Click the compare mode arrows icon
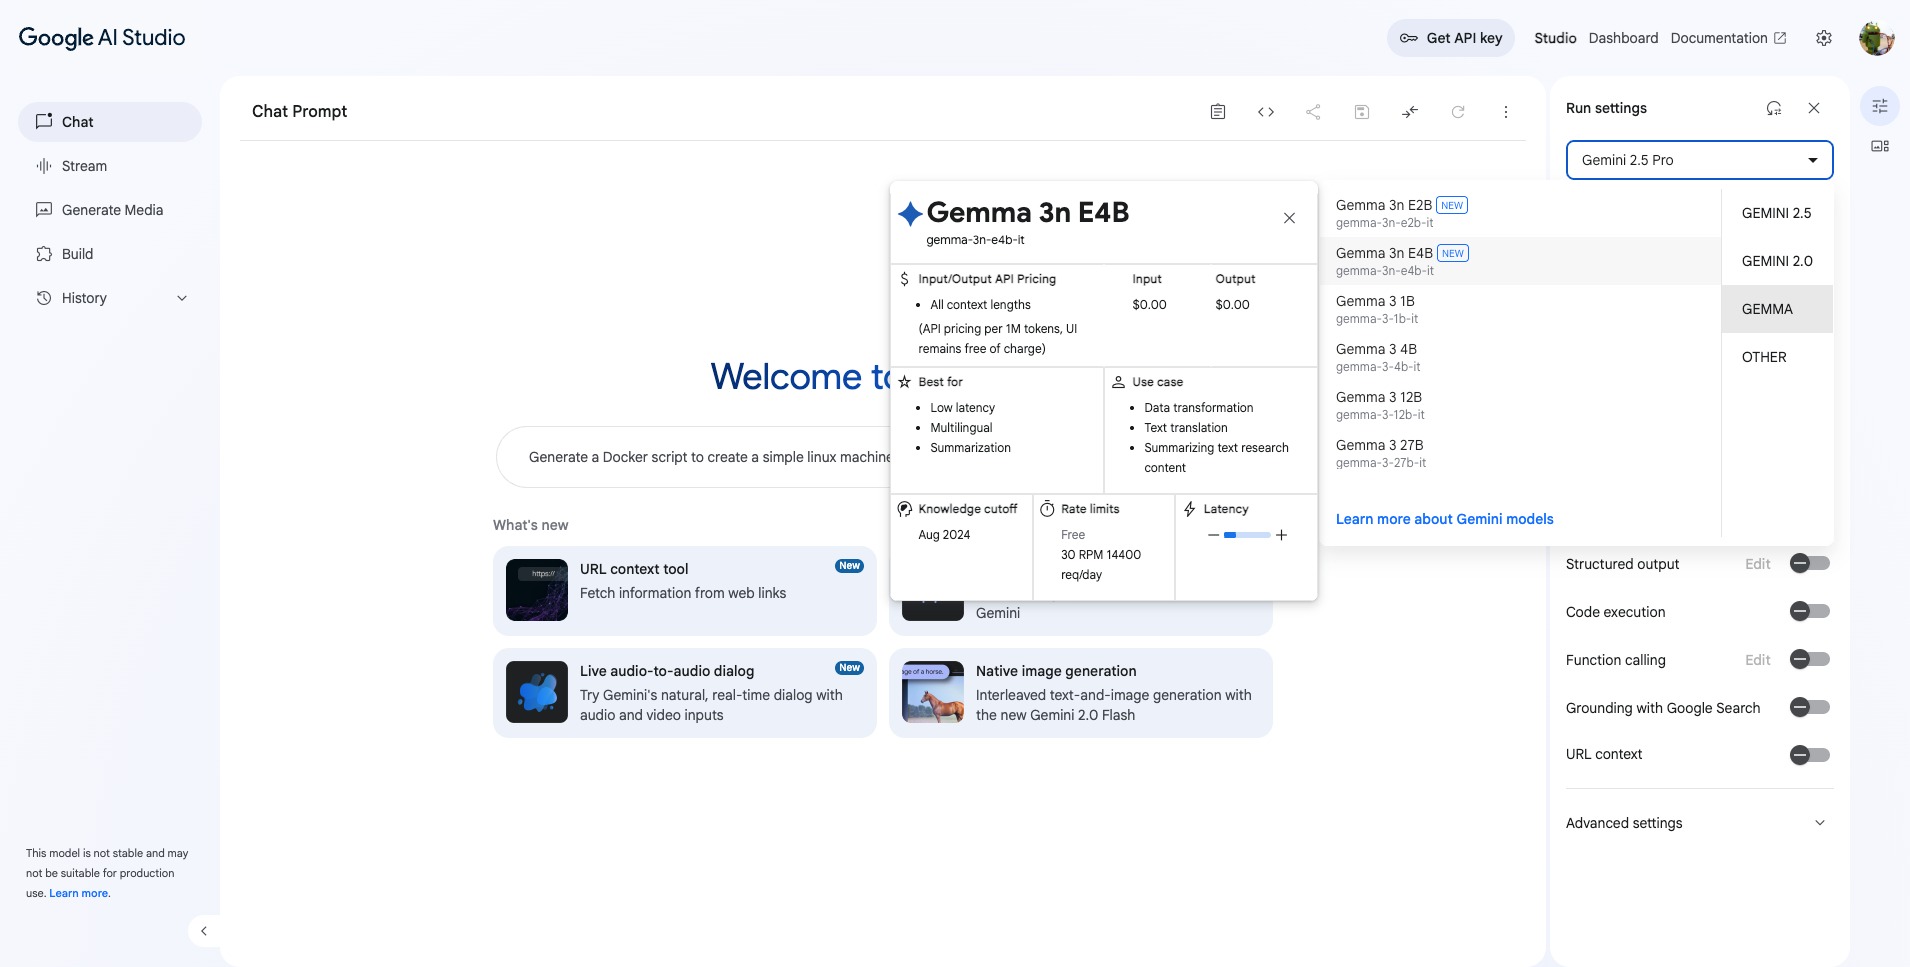Image resolution: width=1910 pixels, height=967 pixels. click(1409, 112)
